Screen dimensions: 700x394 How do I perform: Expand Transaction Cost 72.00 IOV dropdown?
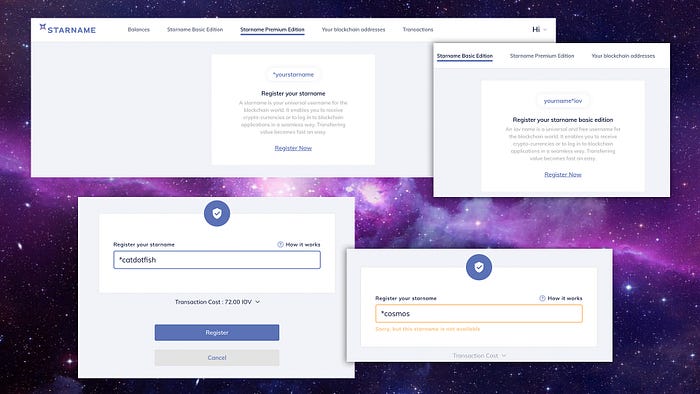[x=217, y=302]
